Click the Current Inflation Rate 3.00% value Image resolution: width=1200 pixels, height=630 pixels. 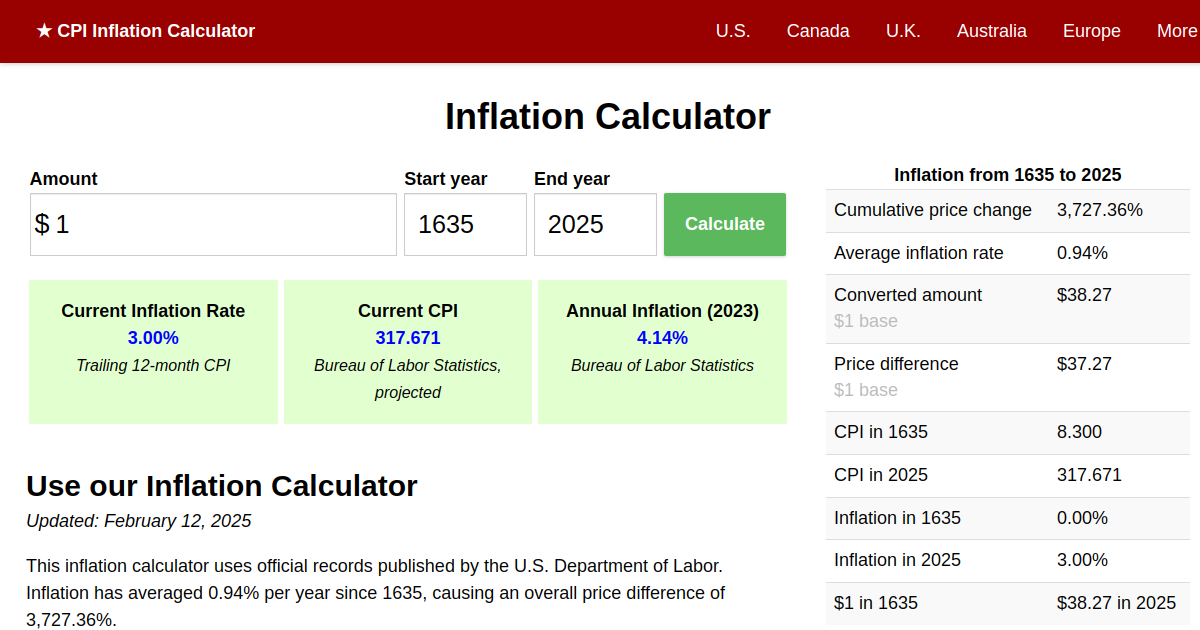[x=153, y=338]
